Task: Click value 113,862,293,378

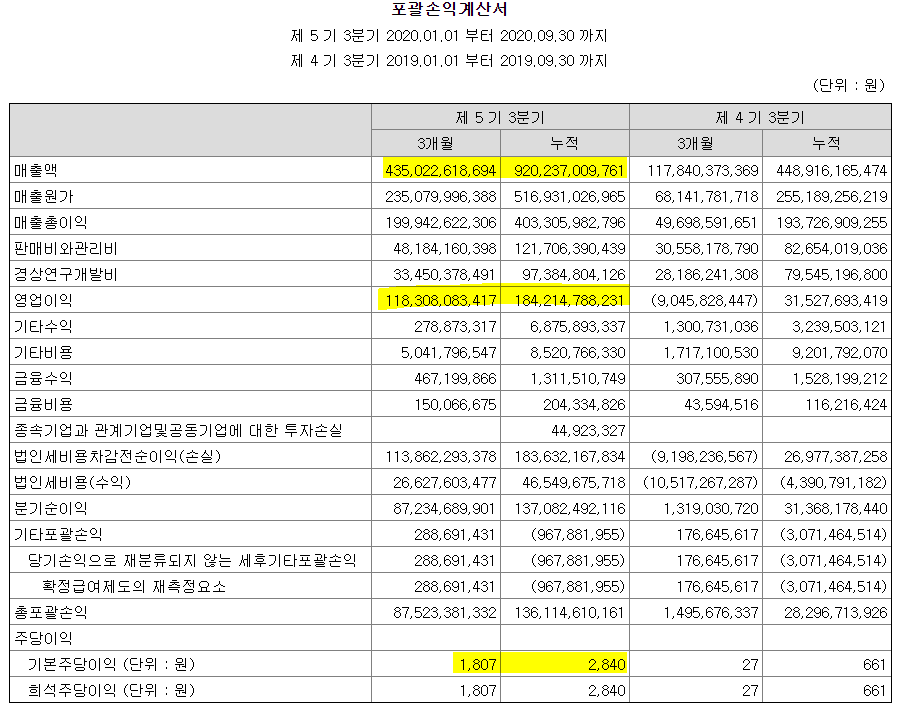Action: [441, 456]
